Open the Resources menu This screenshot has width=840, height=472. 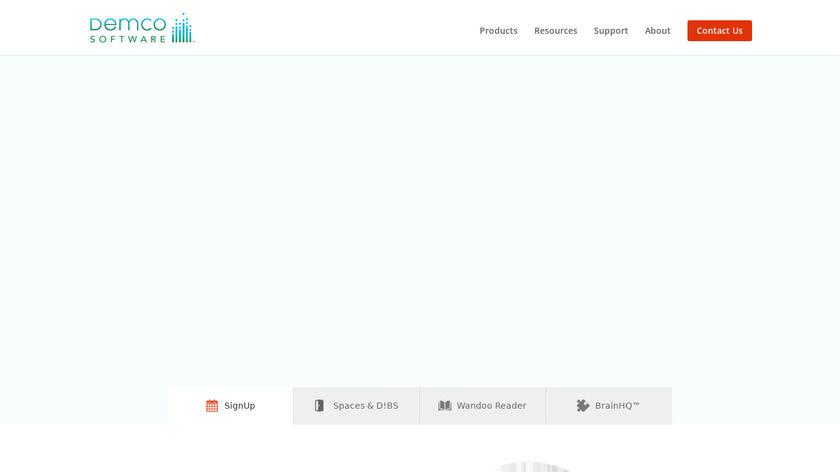click(x=556, y=31)
